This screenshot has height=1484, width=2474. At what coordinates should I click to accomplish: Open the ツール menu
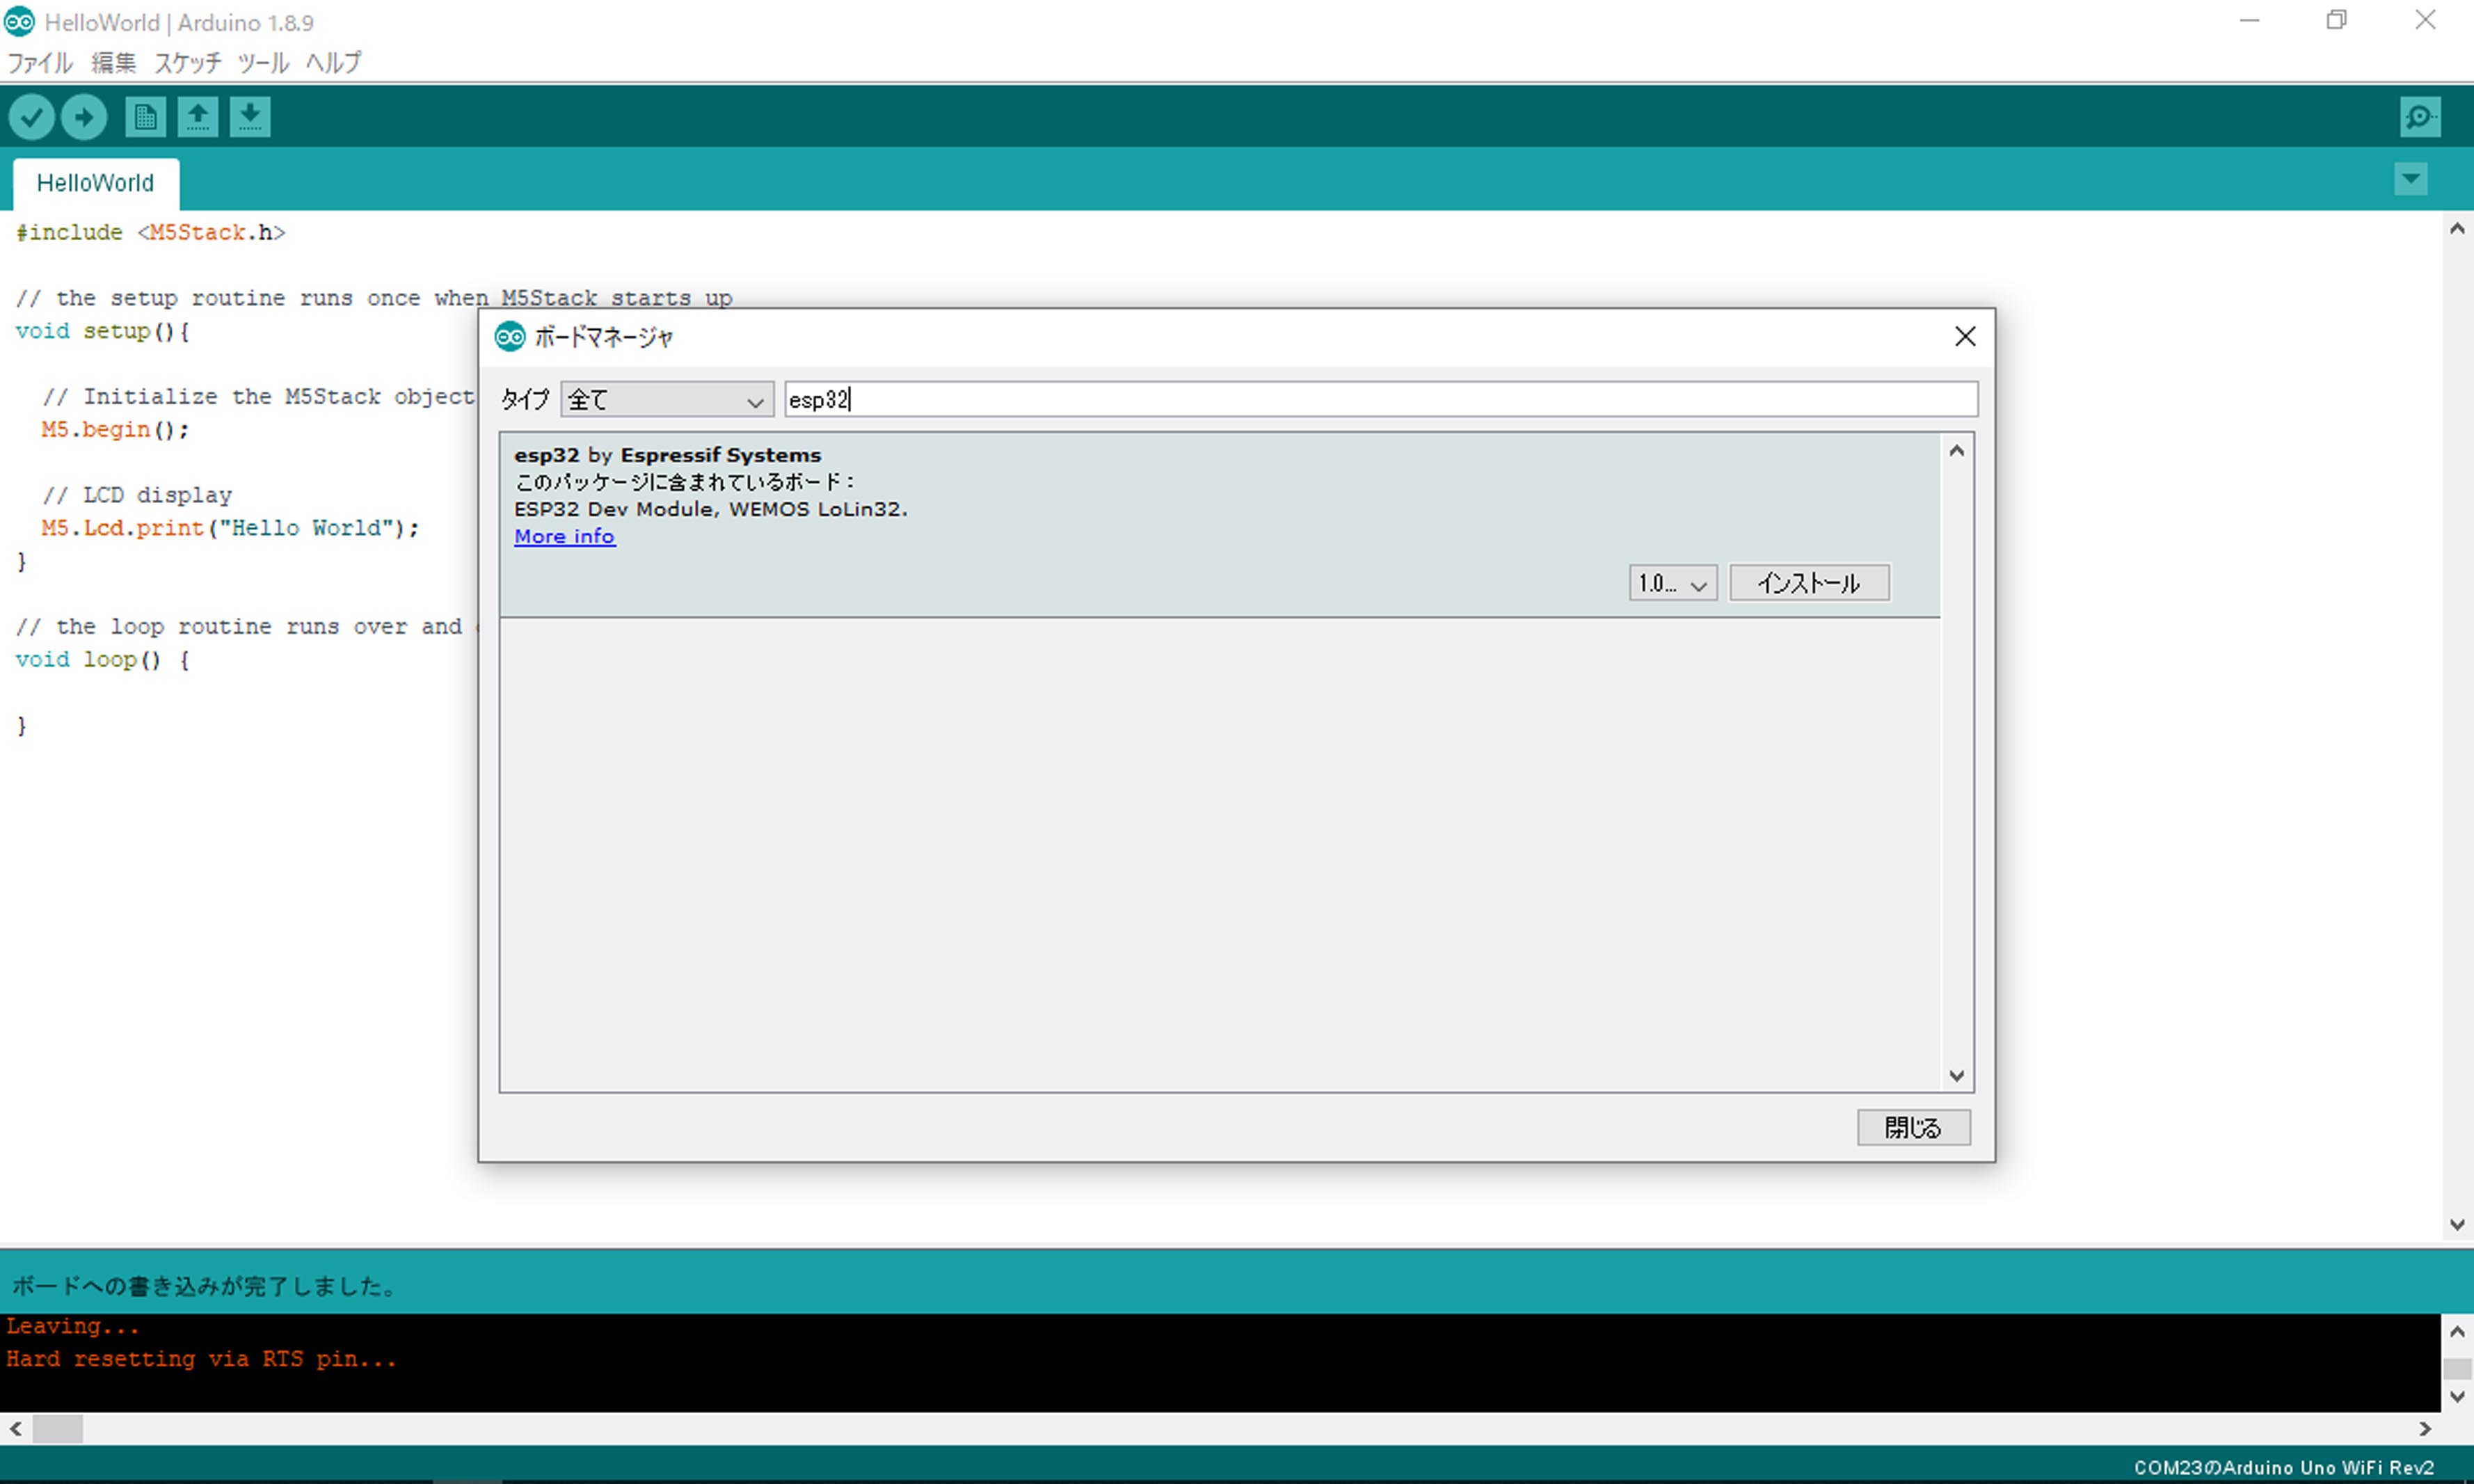263,63
